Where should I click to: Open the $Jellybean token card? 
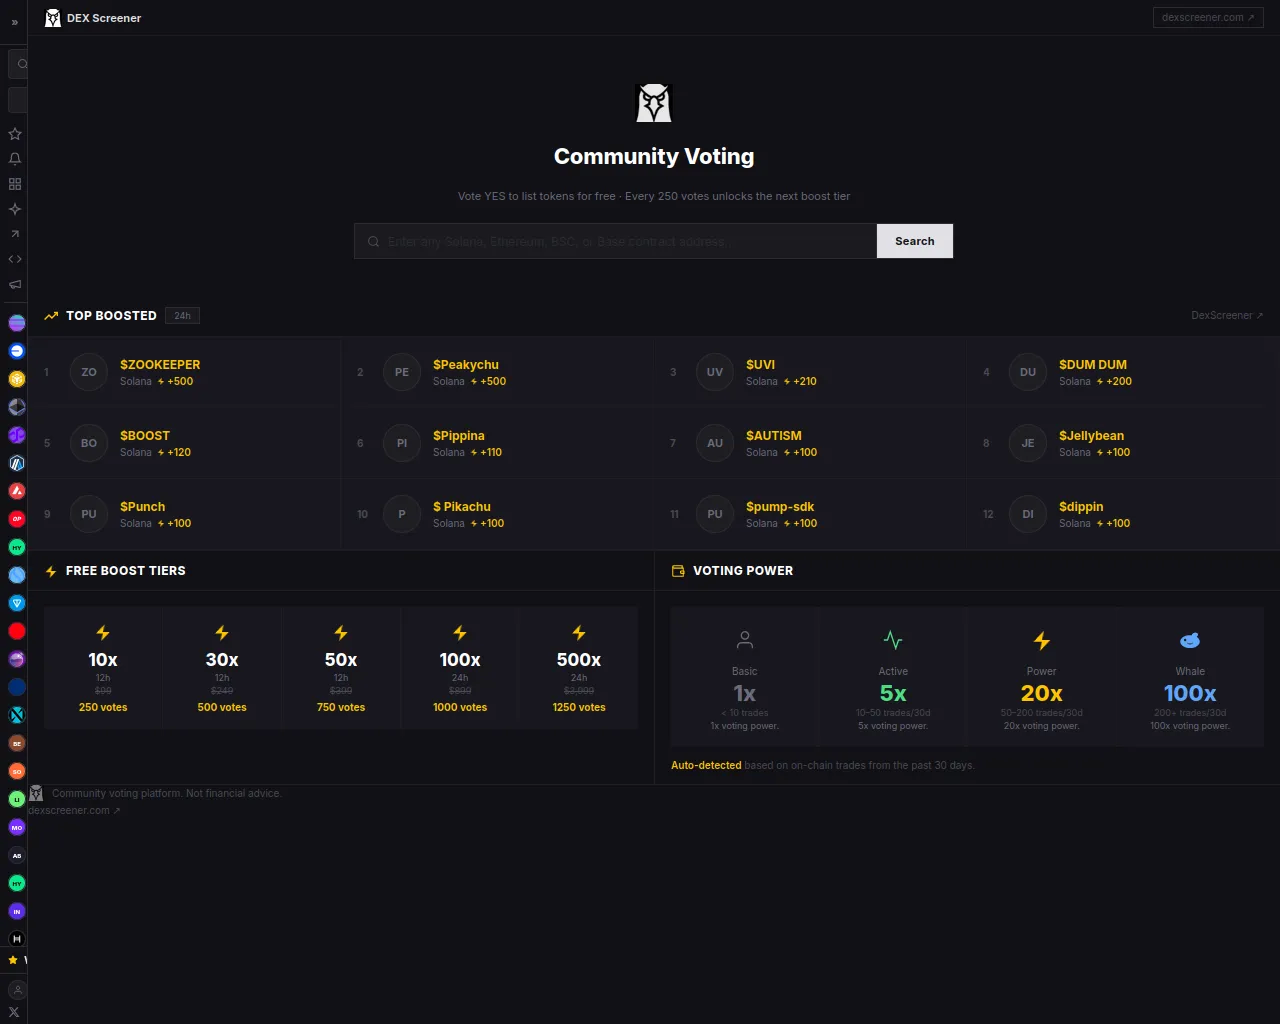(x=1123, y=443)
